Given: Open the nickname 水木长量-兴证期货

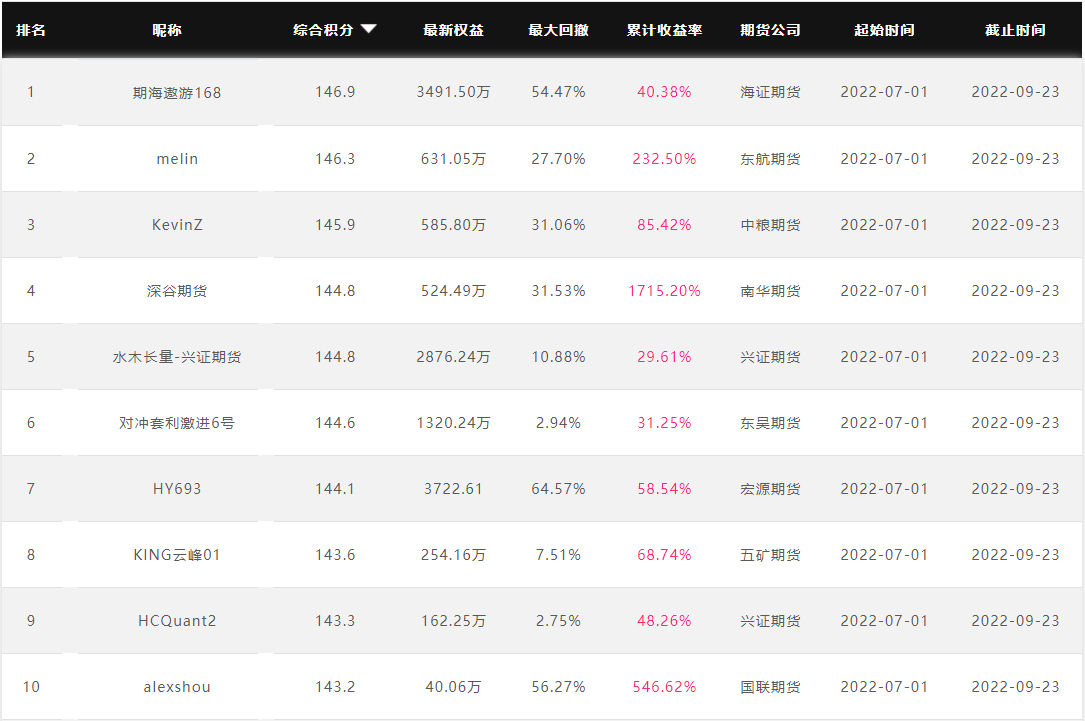Looking at the screenshot, I should 177,357.
